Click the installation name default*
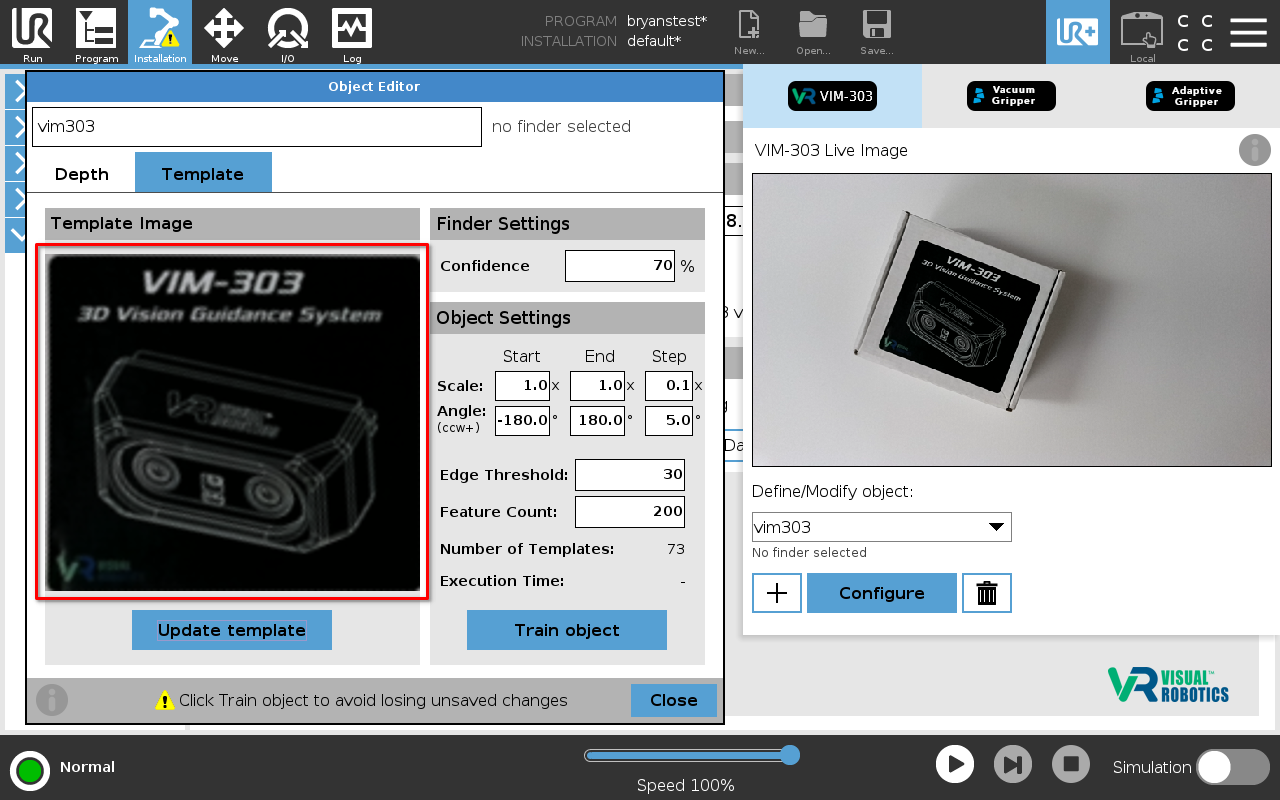The width and height of the screenshot is (1280, 800). coord(654,41)
